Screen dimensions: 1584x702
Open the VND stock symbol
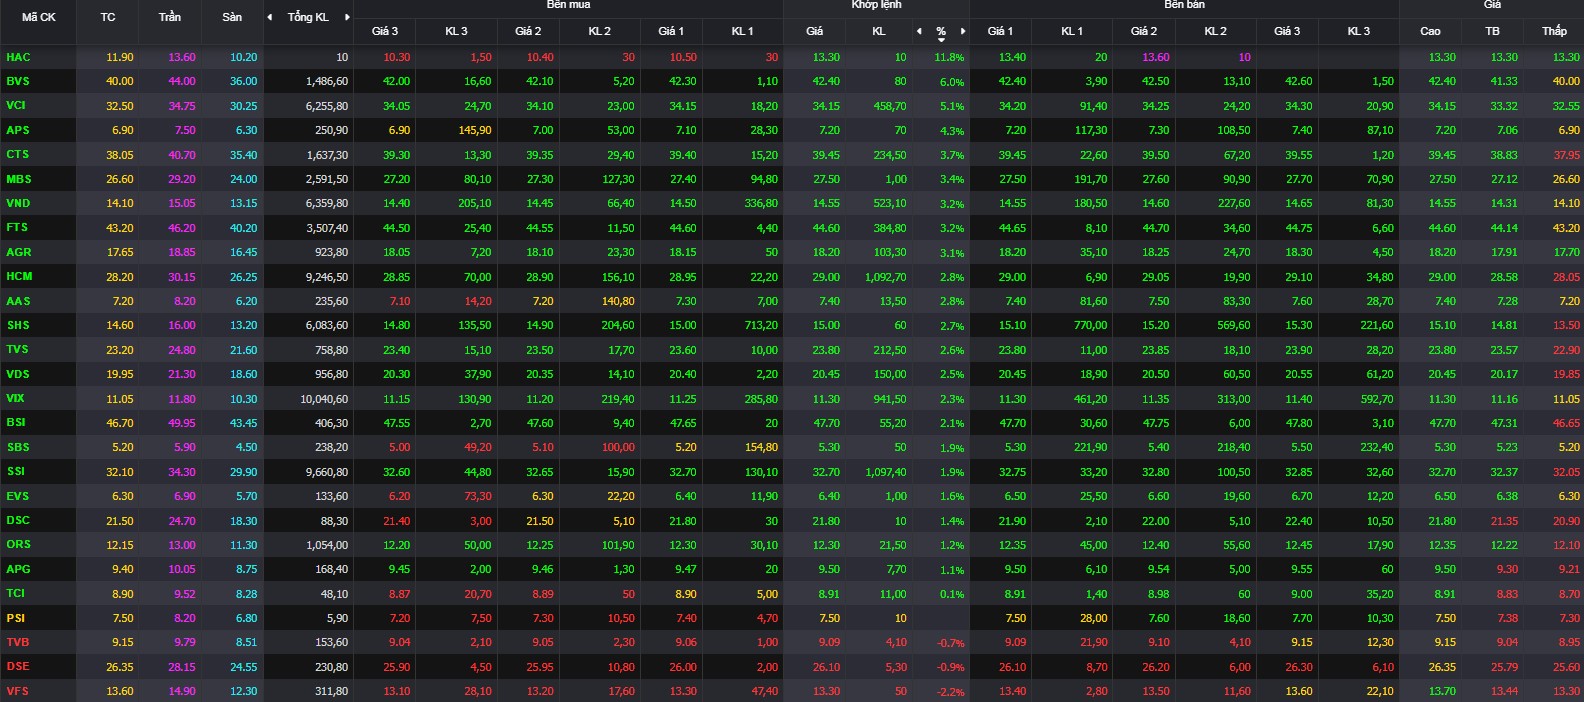(18, 203)
